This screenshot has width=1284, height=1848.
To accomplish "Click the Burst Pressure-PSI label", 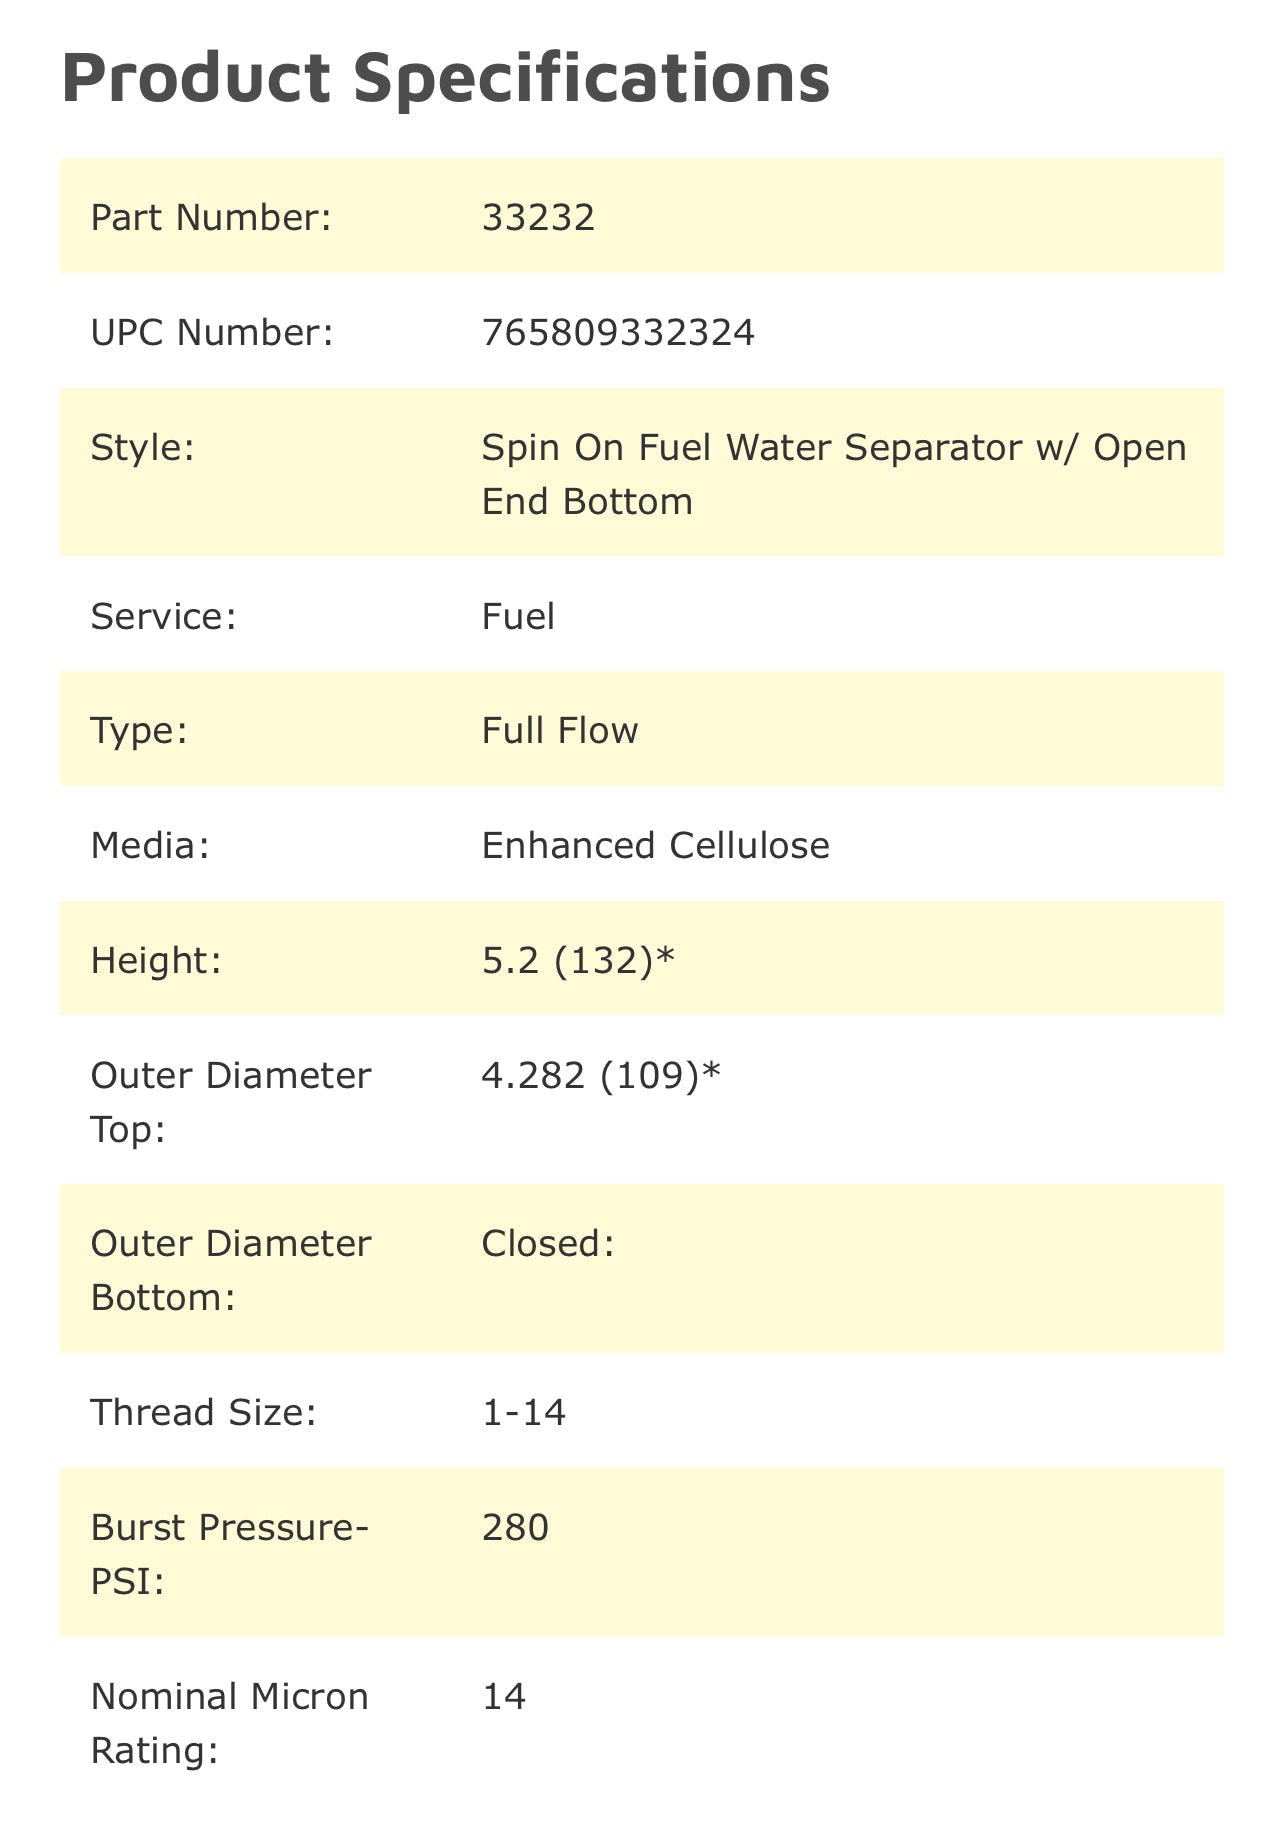I will pyautogui.click(x=230, y=1554).
